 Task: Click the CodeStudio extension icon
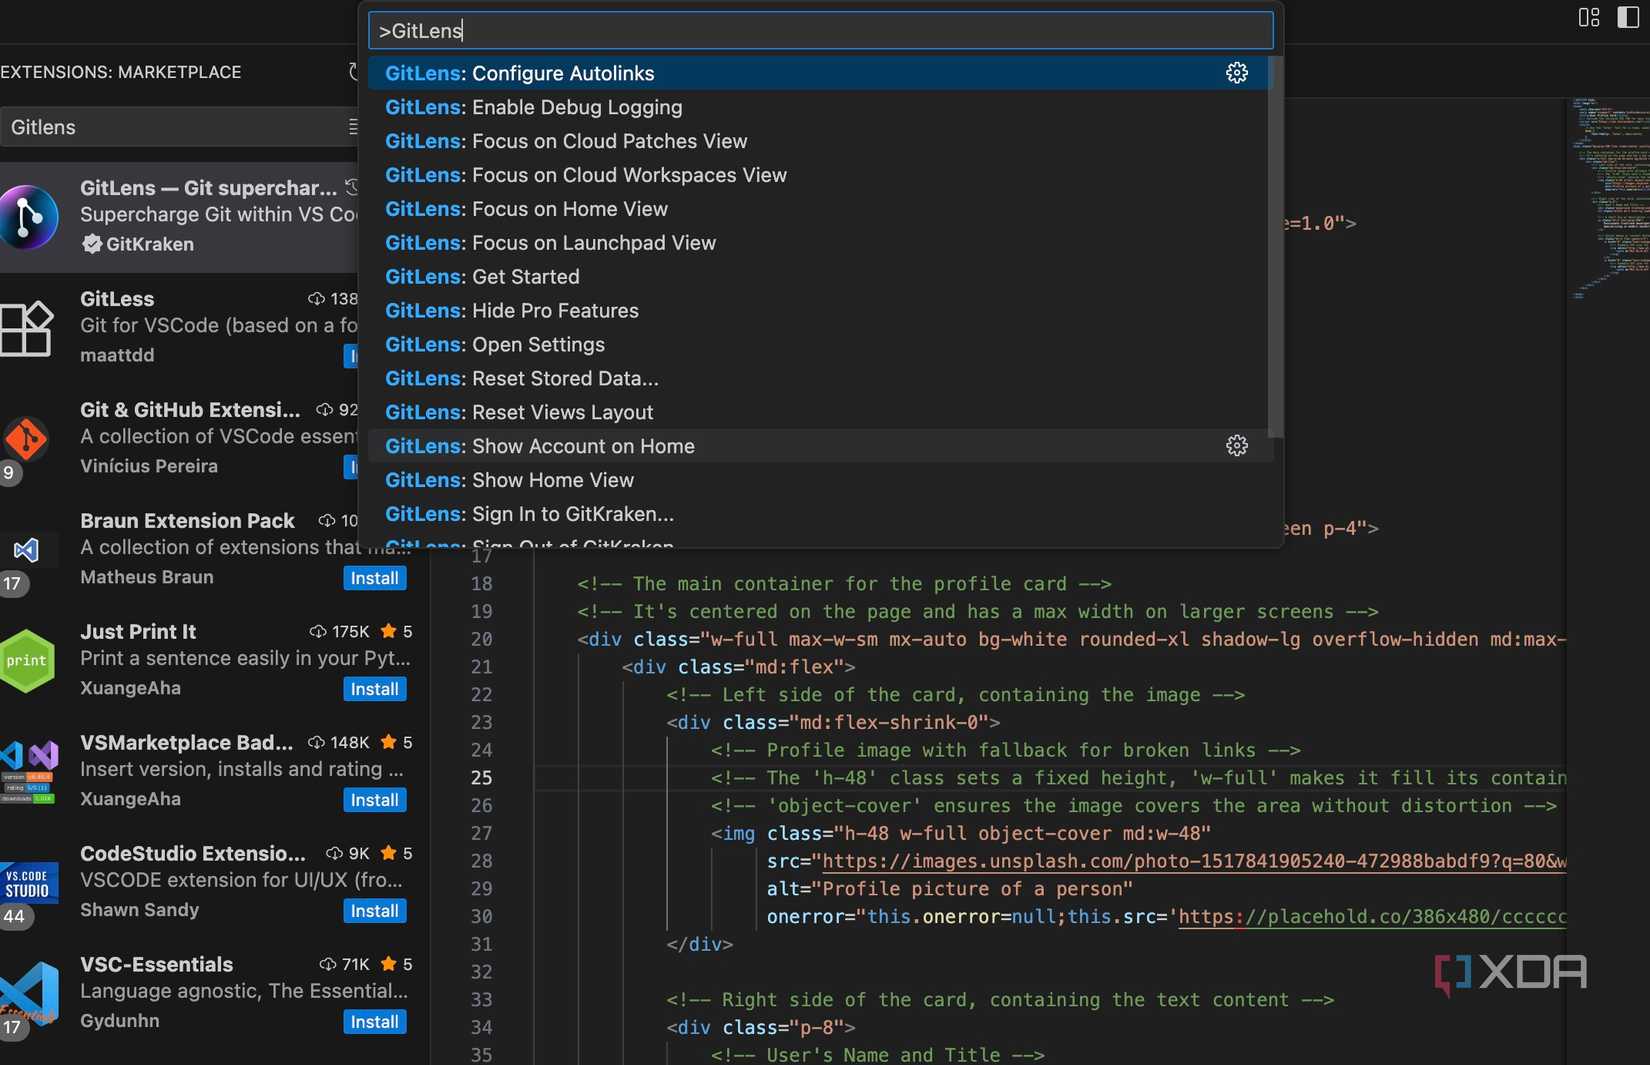pyautogui.click(x=27, y=883)
